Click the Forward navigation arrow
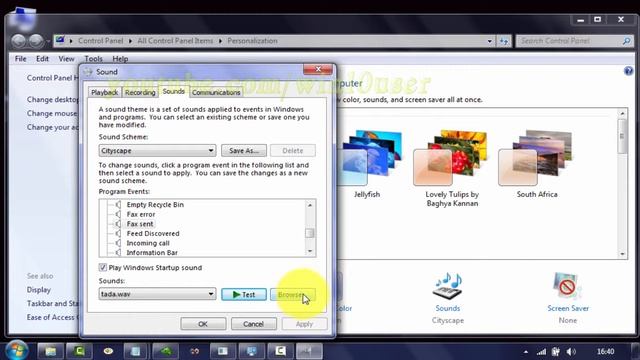 coord(36,41)
